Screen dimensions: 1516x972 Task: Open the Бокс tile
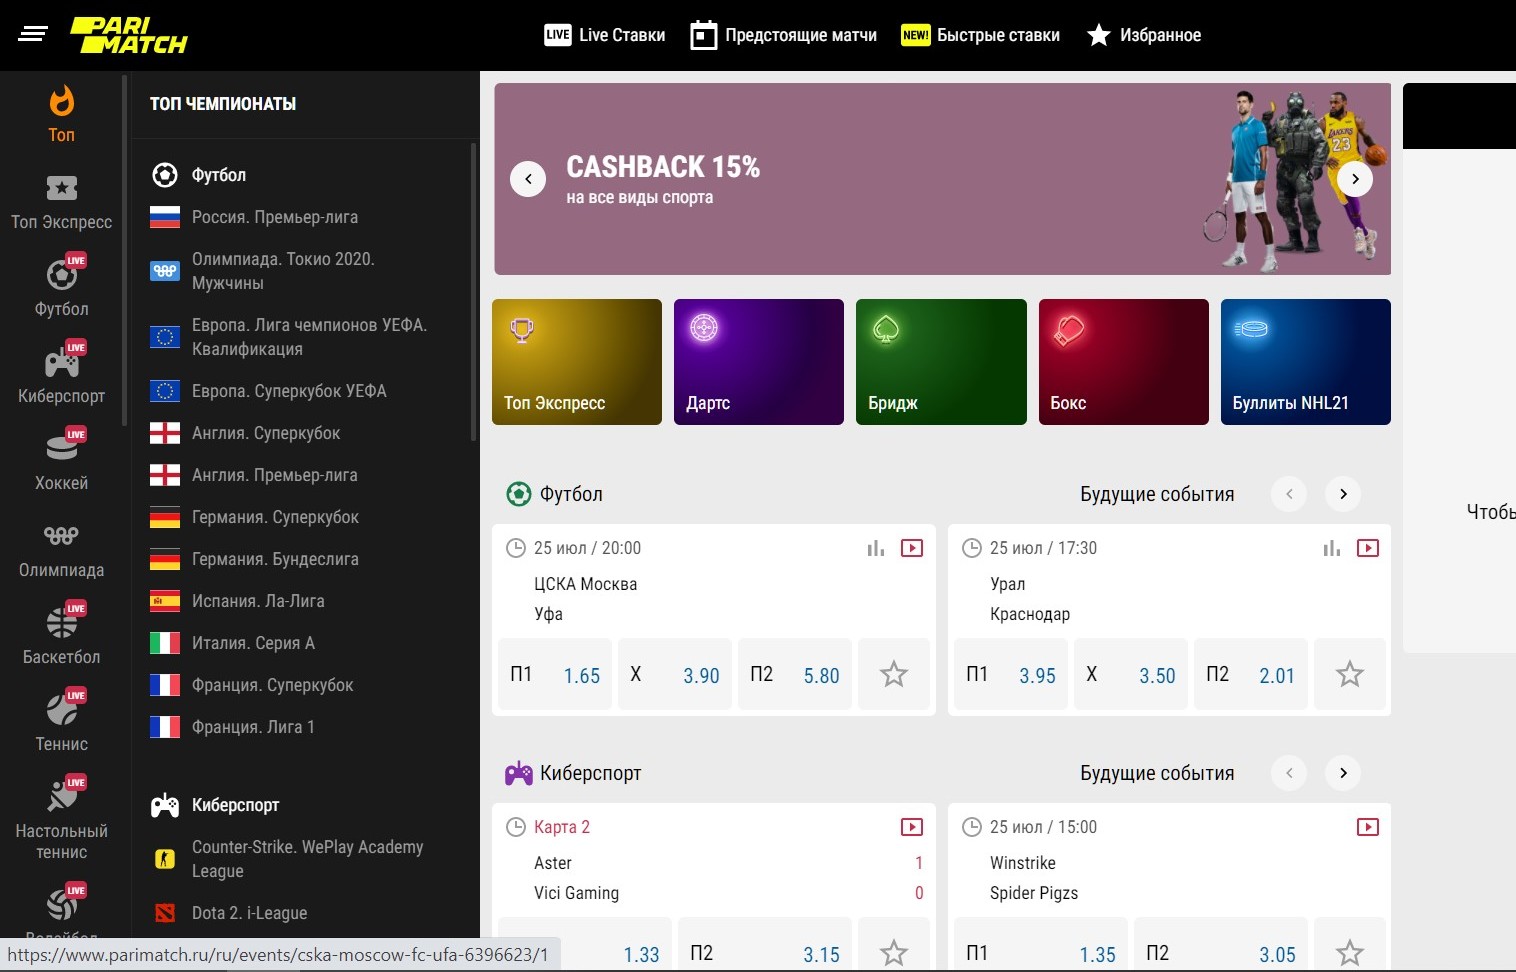point(1124,362)
